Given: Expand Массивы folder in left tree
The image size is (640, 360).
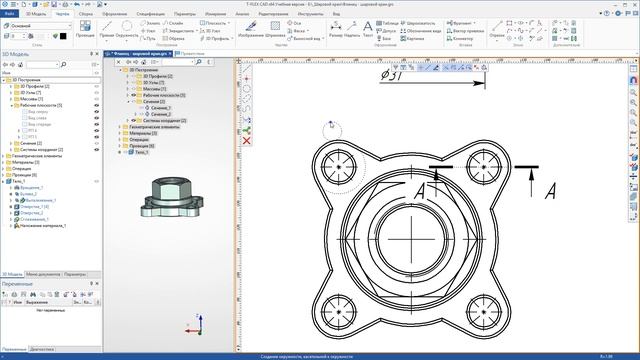Looking at the screenshot, I should (x=11, y=99).
